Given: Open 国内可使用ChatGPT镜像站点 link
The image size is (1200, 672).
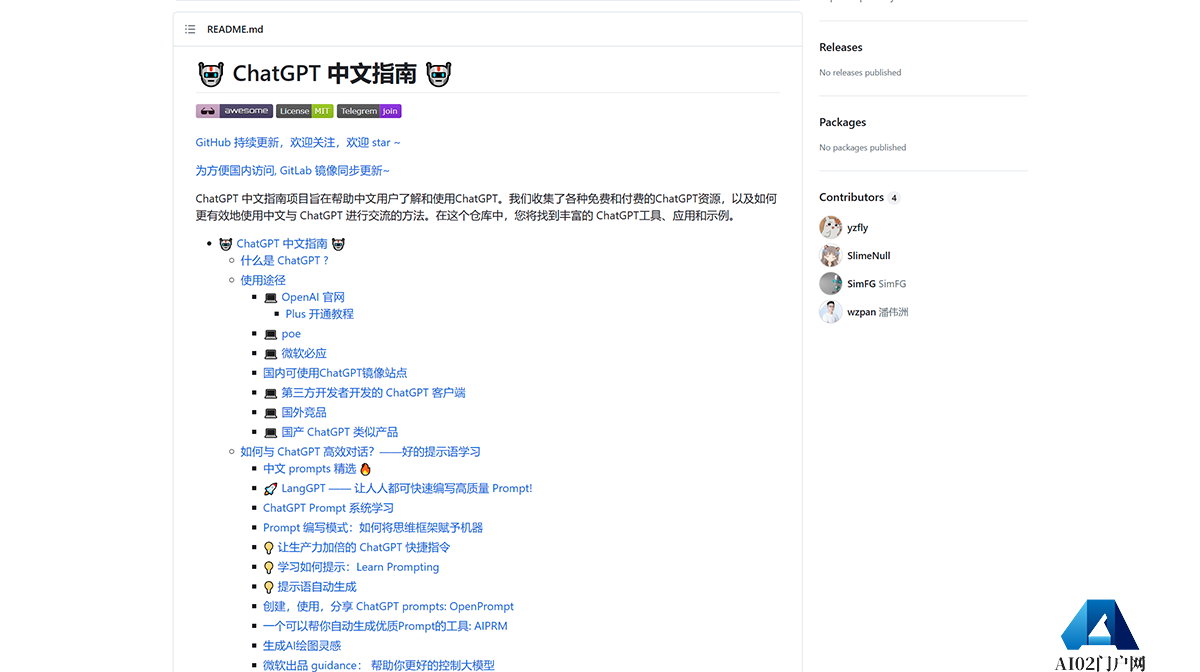Looking at the screenshot, I should pyautogui.click(x=335, y=373).
